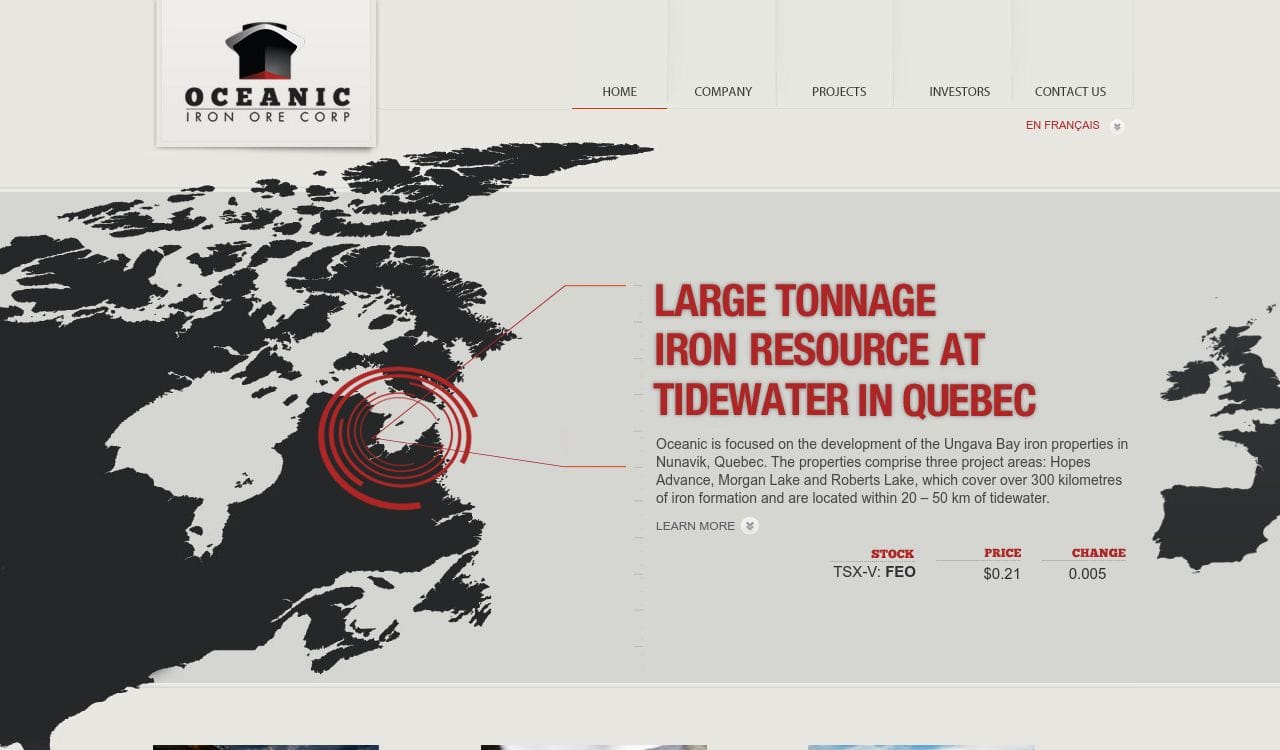Select the INVESTORS navigation item
Image resolution: width=1280 pixels, height=750 pixels.
[x=959, y=91]
